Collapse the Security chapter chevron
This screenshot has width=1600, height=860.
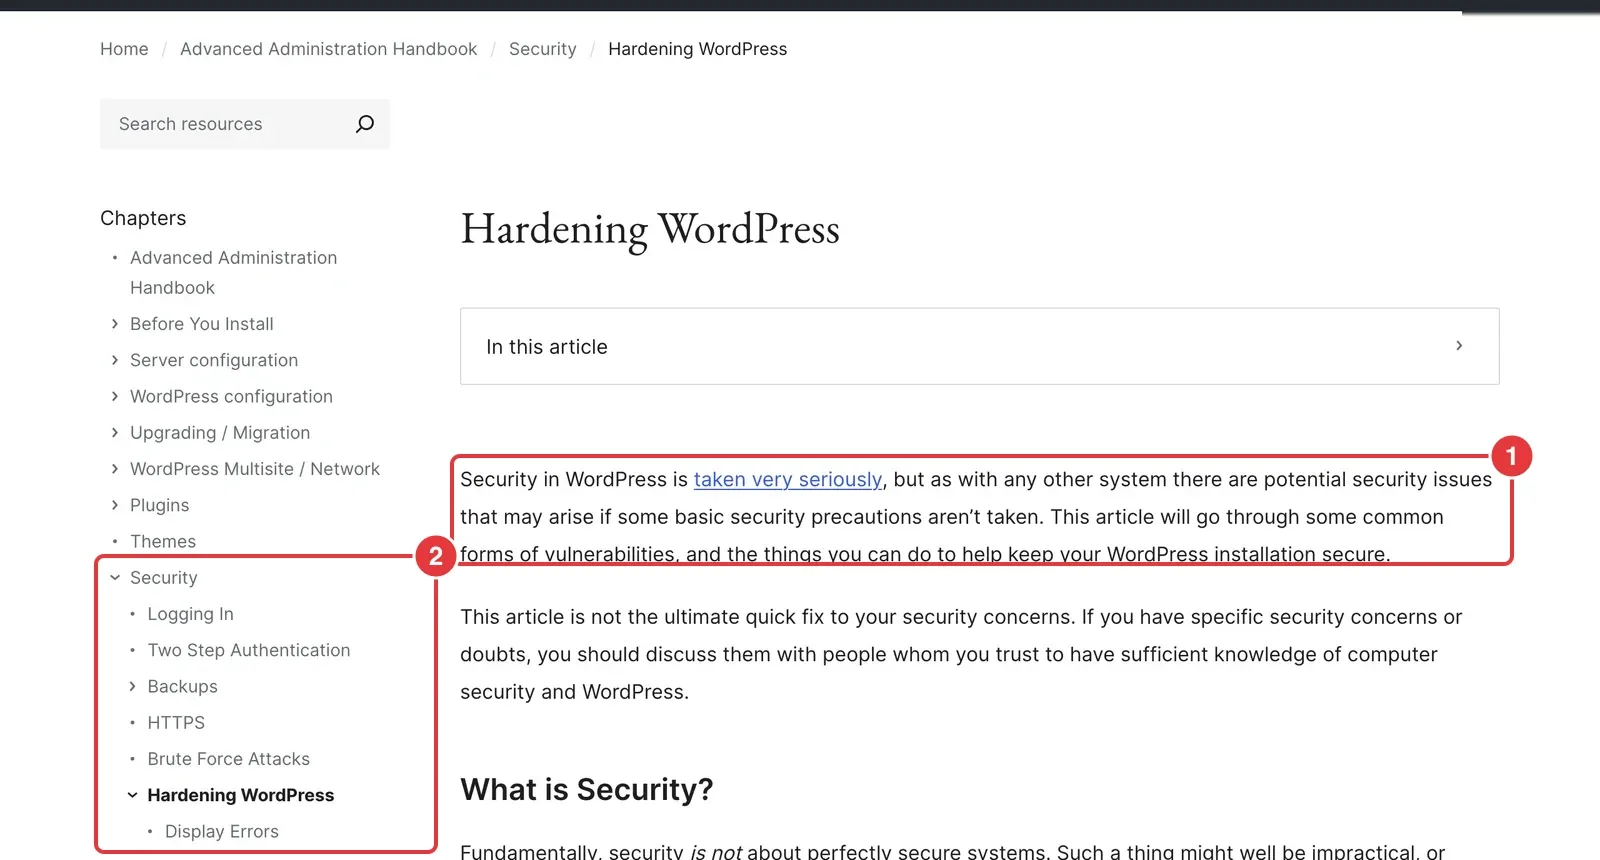point(115,578)
